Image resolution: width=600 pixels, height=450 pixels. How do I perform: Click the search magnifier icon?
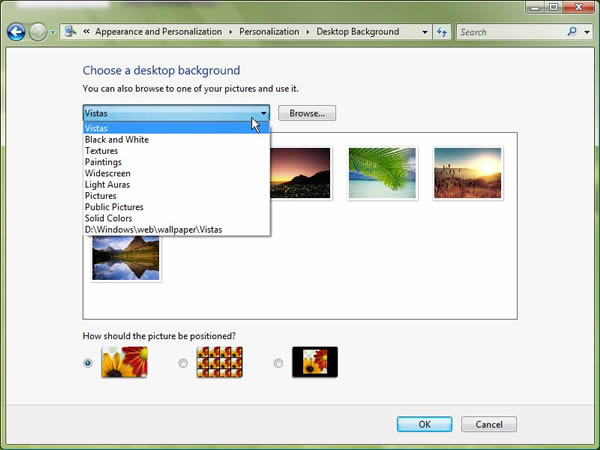pyautogui.click(x=572, y=31)
